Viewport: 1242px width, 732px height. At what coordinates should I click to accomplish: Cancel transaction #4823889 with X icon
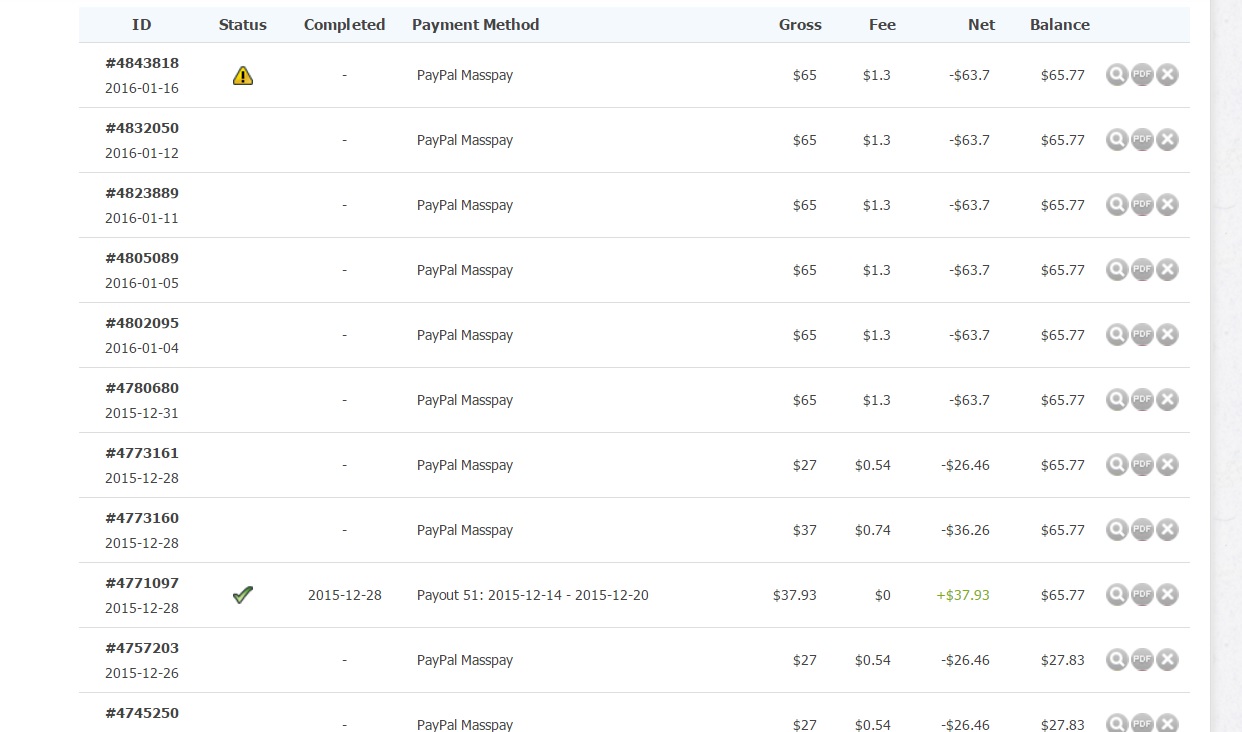[1167, 205]
